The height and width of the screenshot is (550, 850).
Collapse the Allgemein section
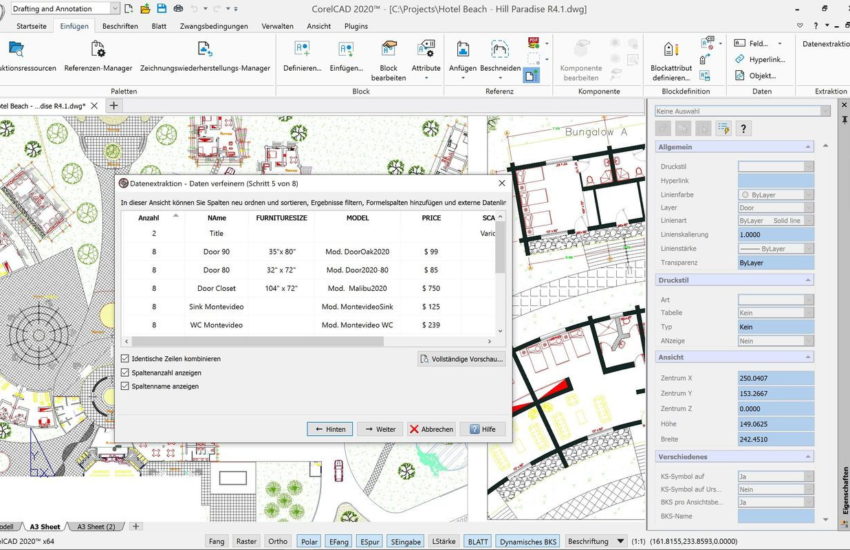point(807,147)
